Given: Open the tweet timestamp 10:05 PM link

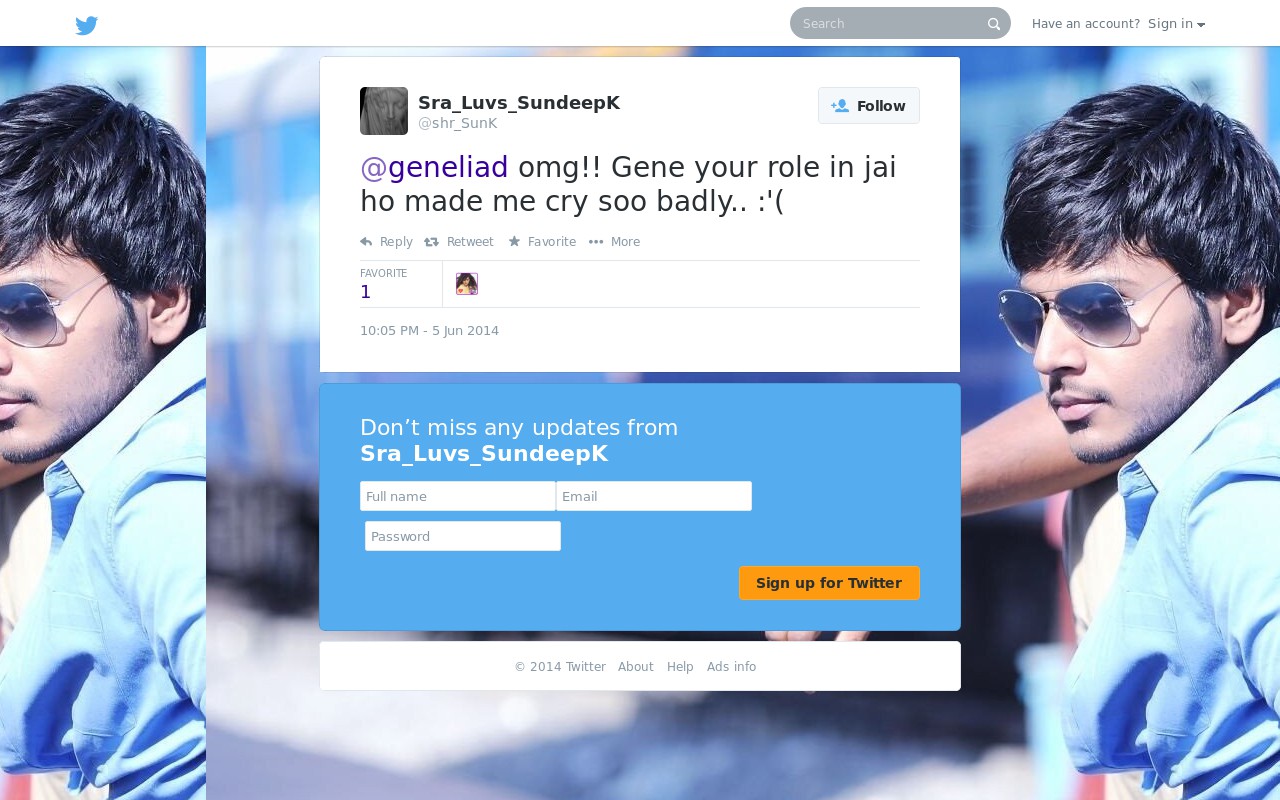Looking at the screenshot, I should pos(429,331).
